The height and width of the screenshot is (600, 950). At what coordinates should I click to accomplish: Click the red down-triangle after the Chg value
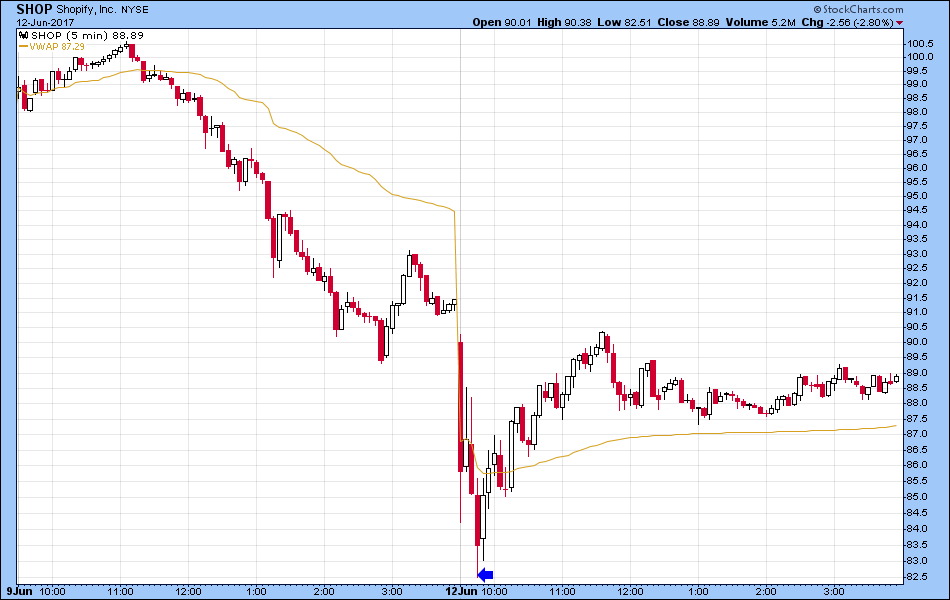(x=900, y=23)
